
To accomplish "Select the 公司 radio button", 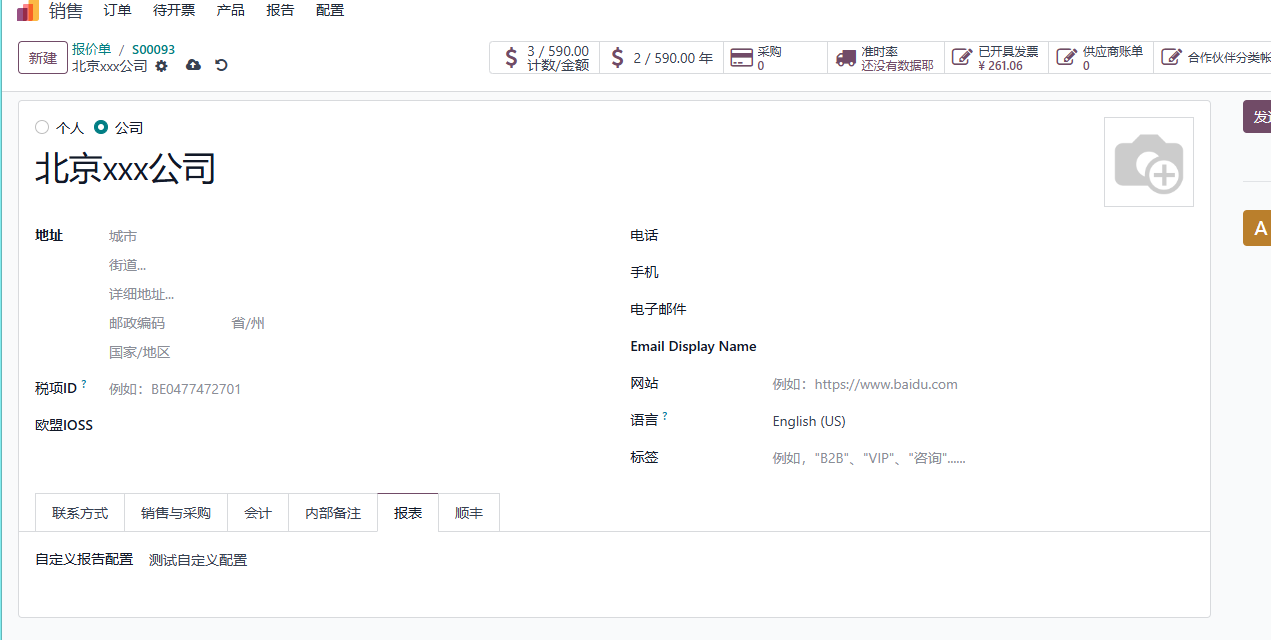I will [x=101, y=127].
